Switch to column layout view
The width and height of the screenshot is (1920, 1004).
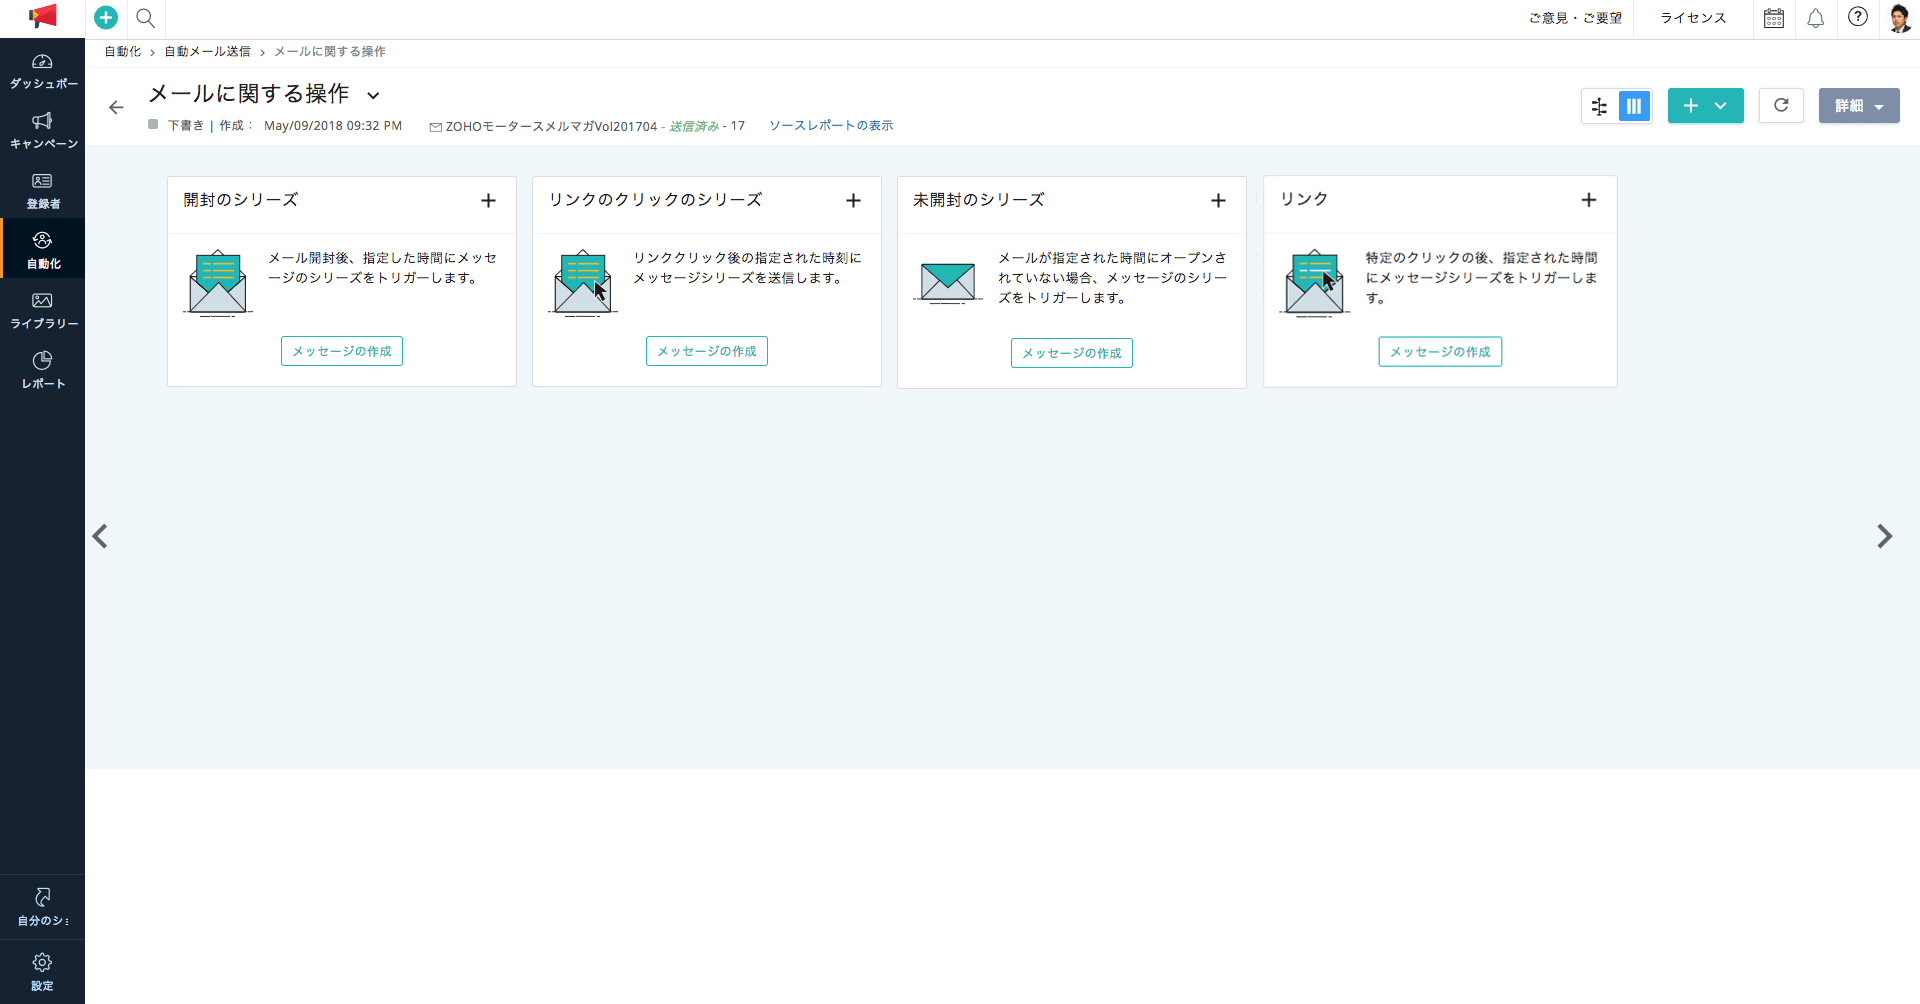(x=1634, y=106)
